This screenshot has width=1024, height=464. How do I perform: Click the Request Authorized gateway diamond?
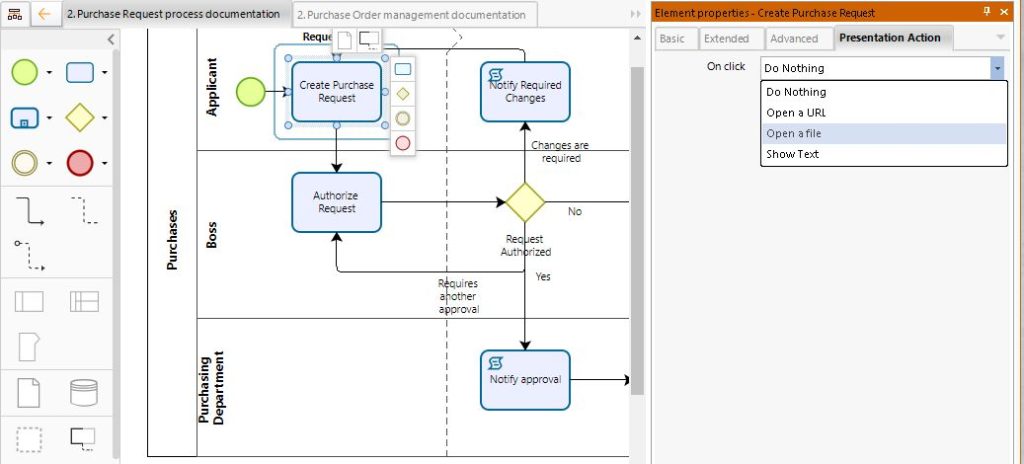pyautogui.click(x=525, y=202)
